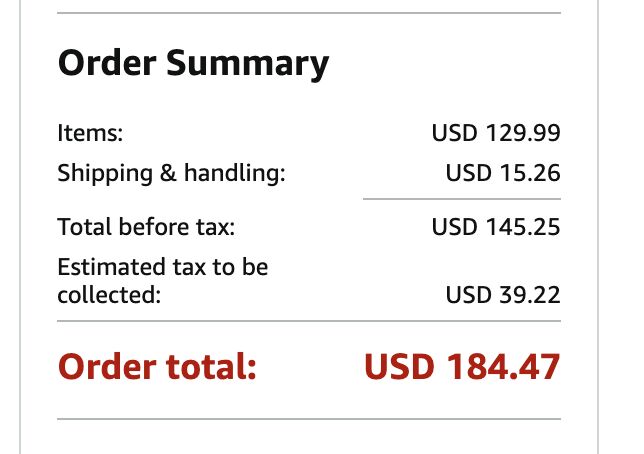Click the divider line below the Order total row
This screenshot has height=454, width=644.
pyautogui.click(x=309, y=418)
